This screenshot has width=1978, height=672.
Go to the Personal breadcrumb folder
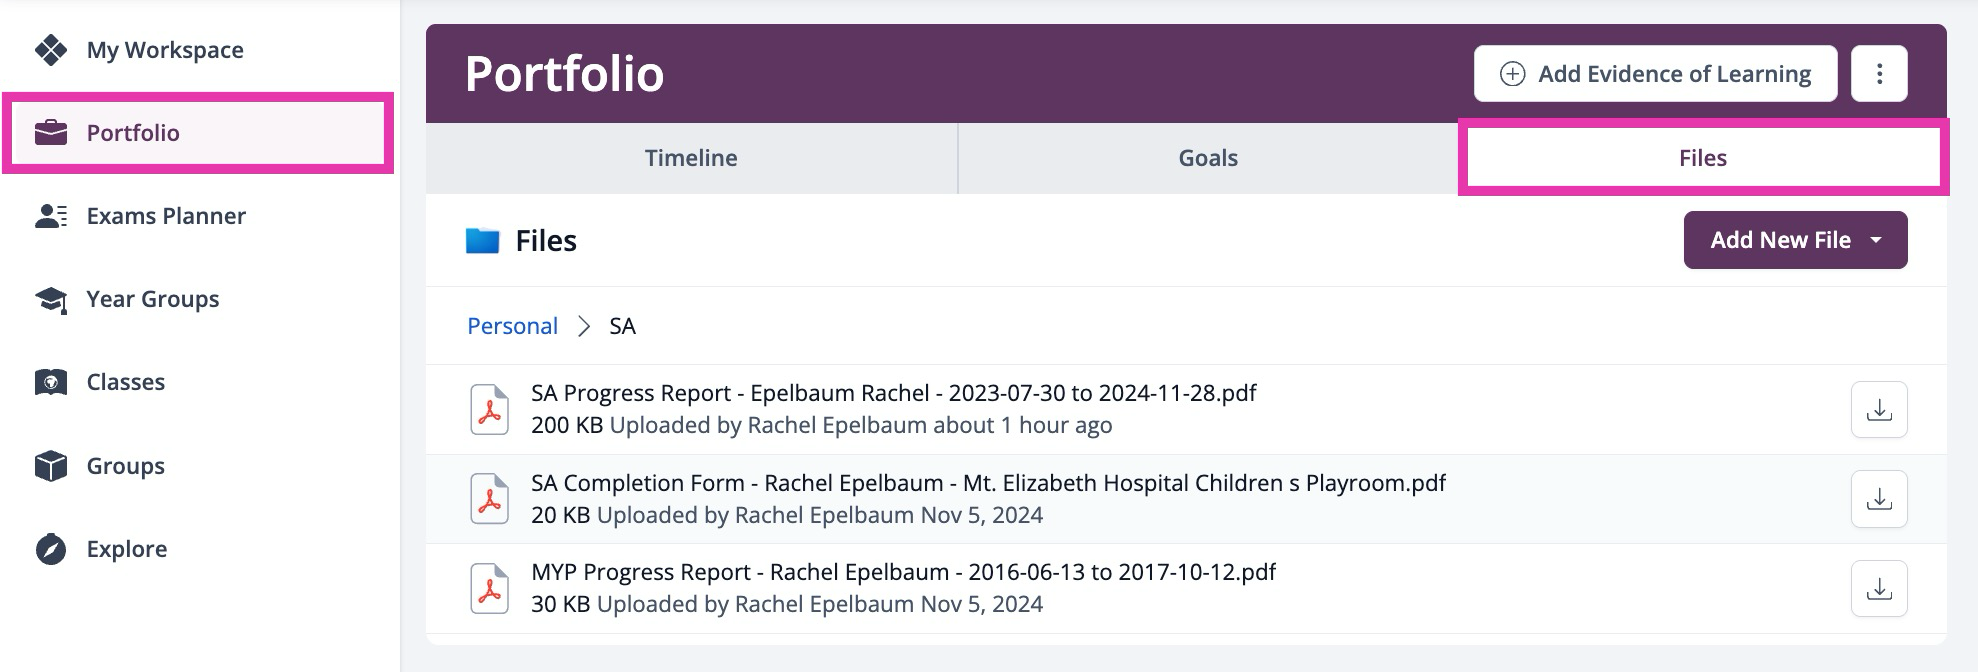click(x=512, y=326)
